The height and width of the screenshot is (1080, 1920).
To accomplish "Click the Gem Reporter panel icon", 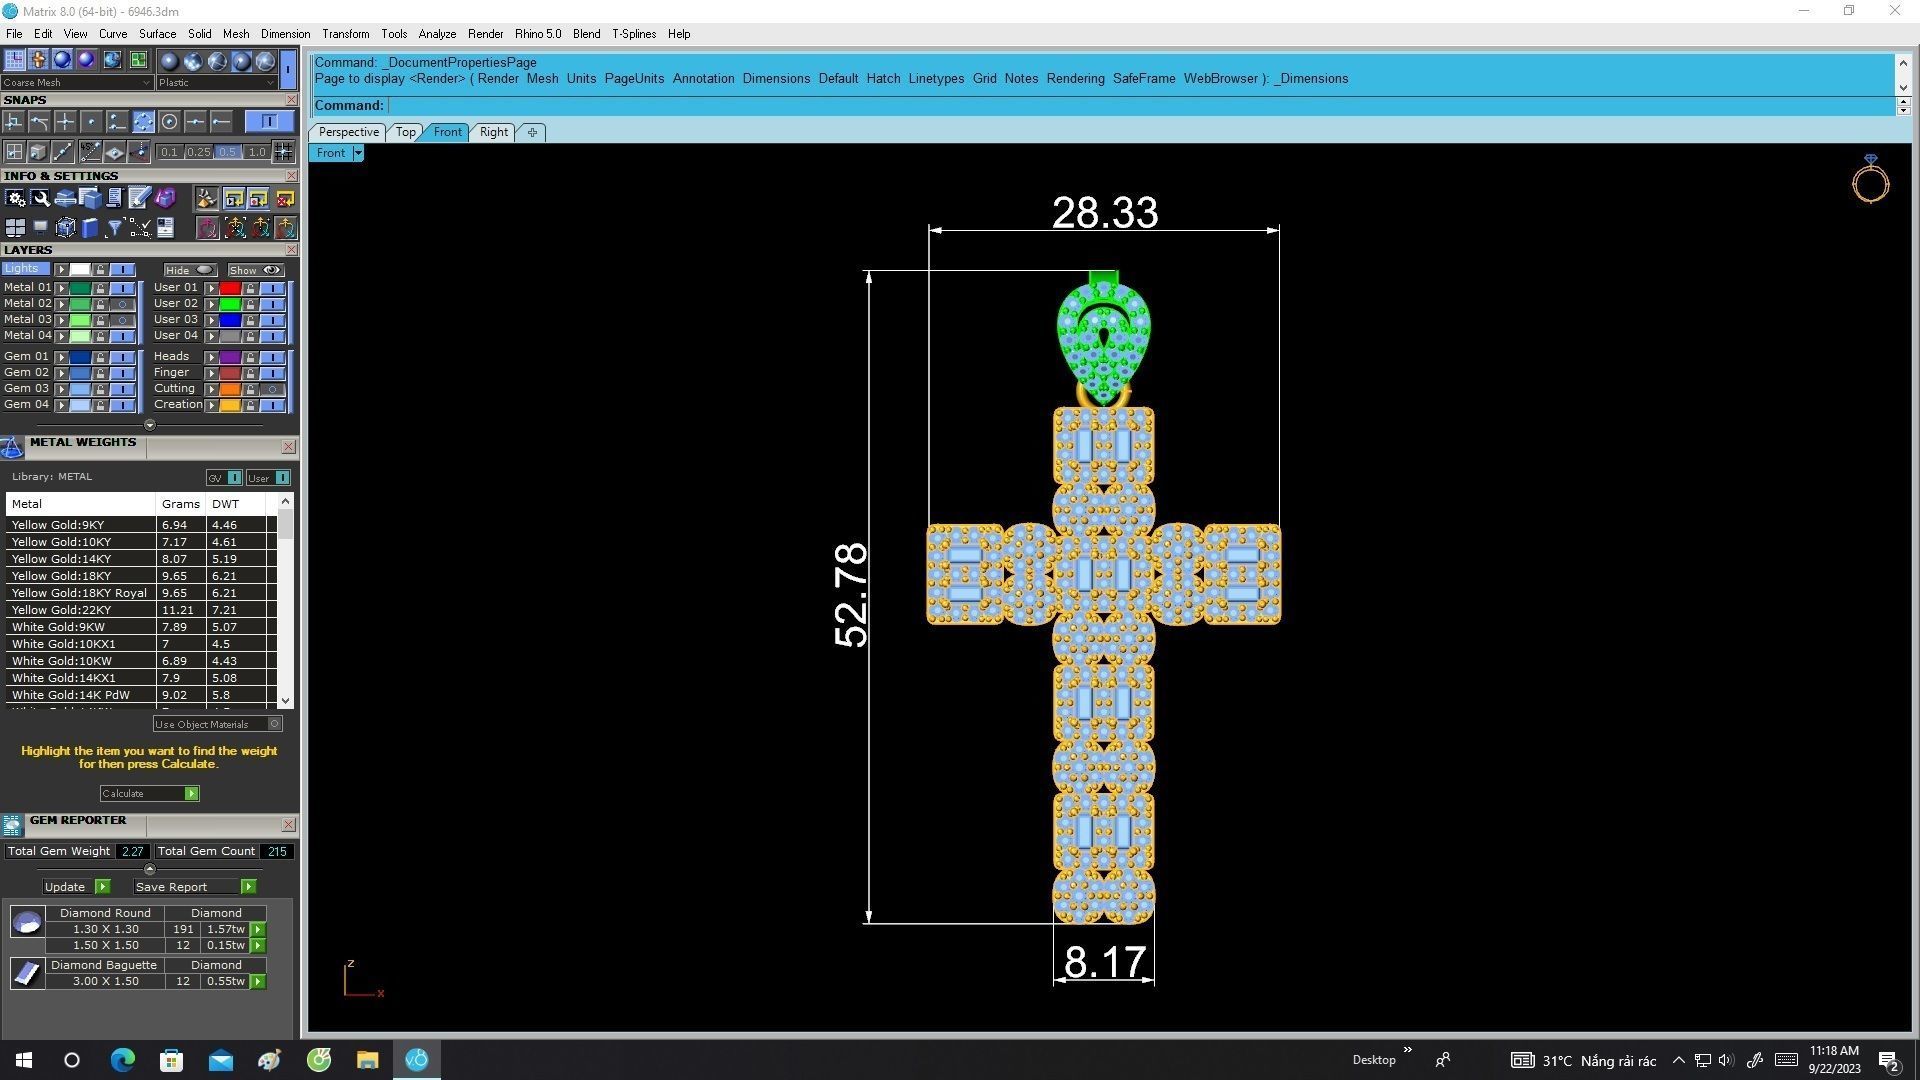I will tap(12, 825).
